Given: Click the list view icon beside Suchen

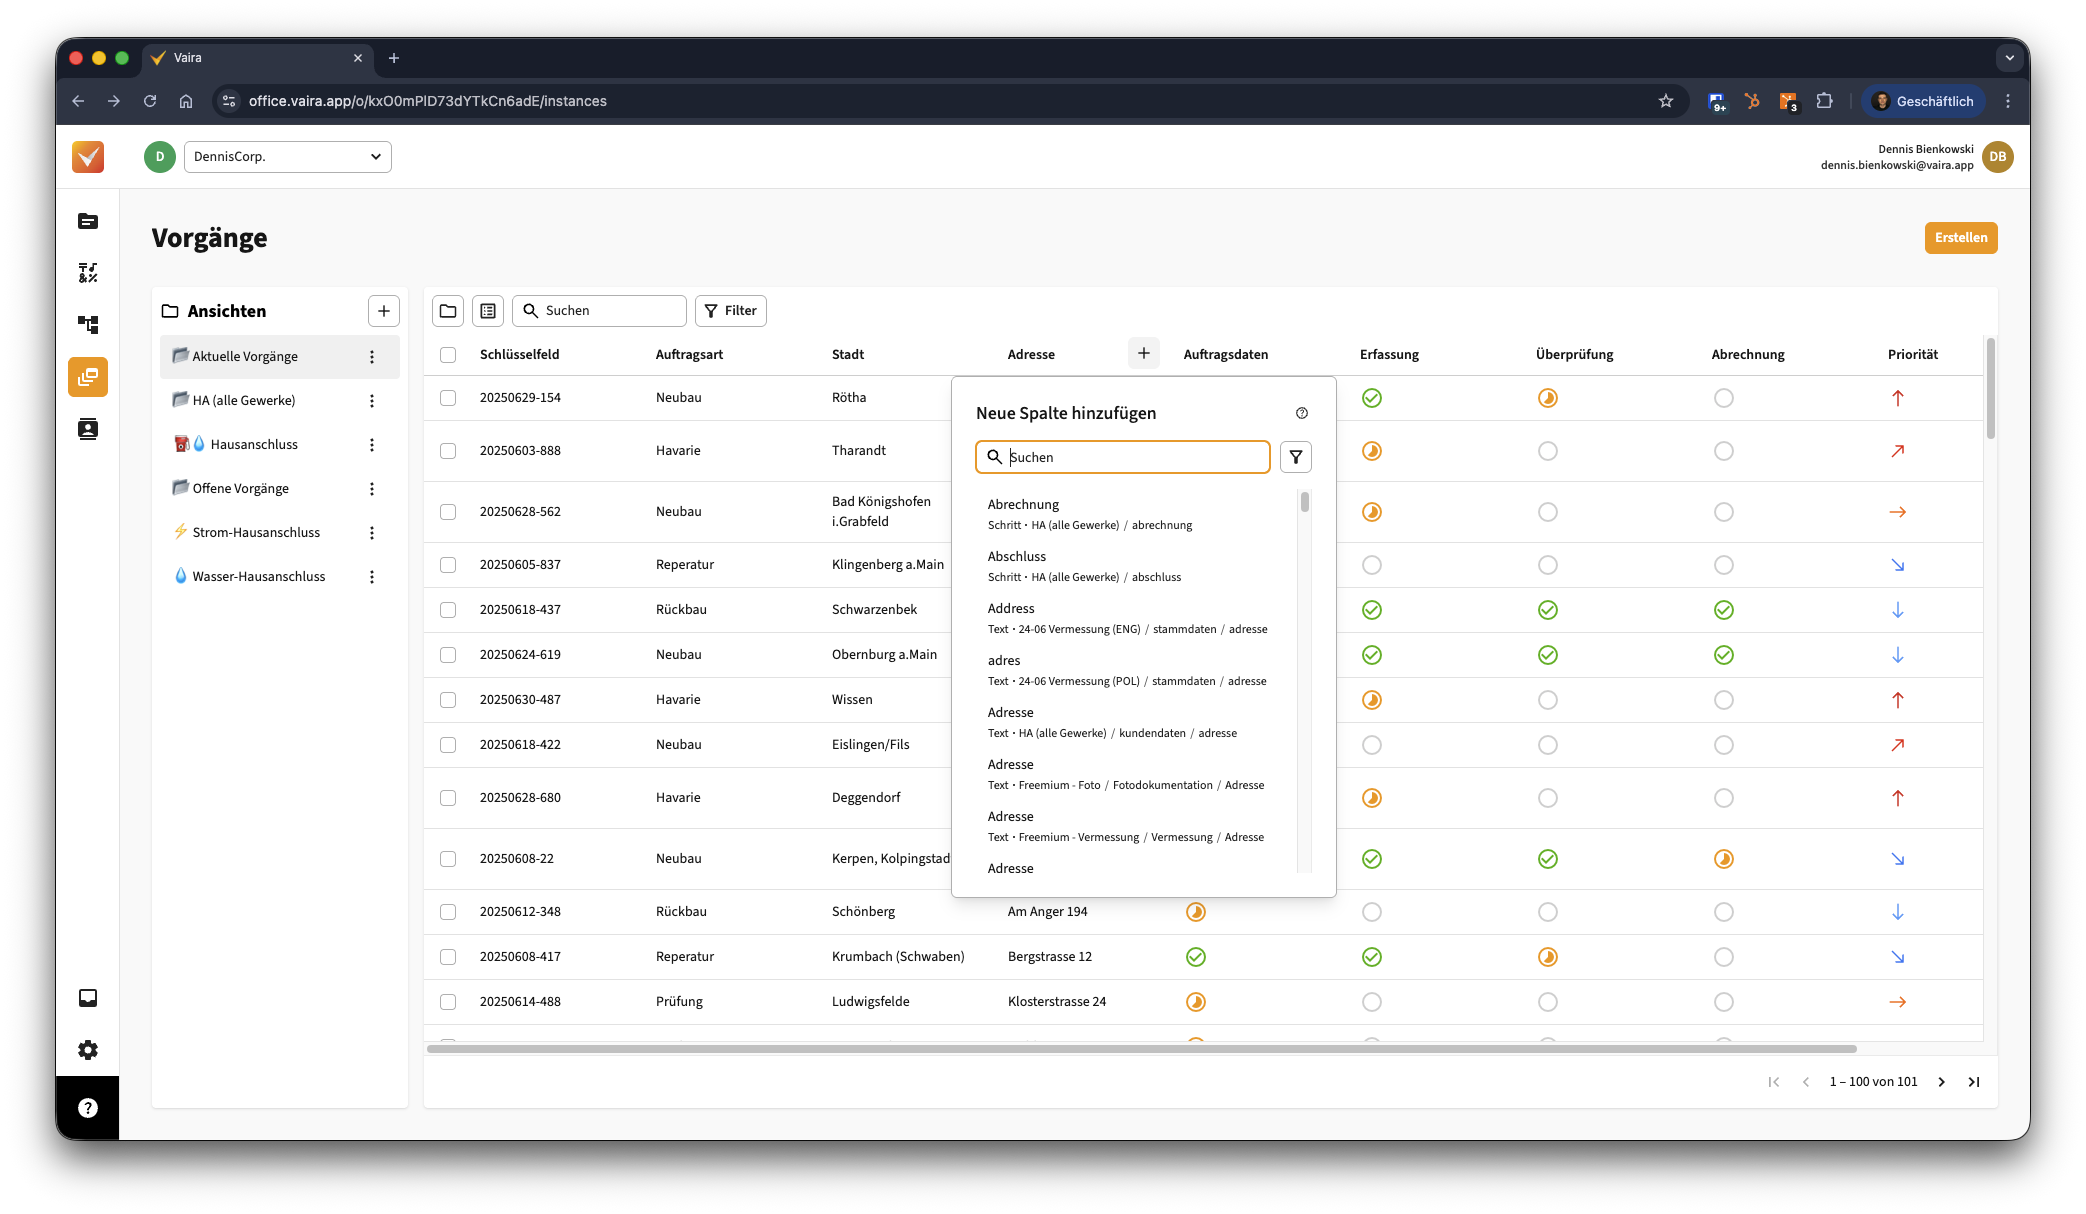Looking at the screenshot, I should point(488,311).
